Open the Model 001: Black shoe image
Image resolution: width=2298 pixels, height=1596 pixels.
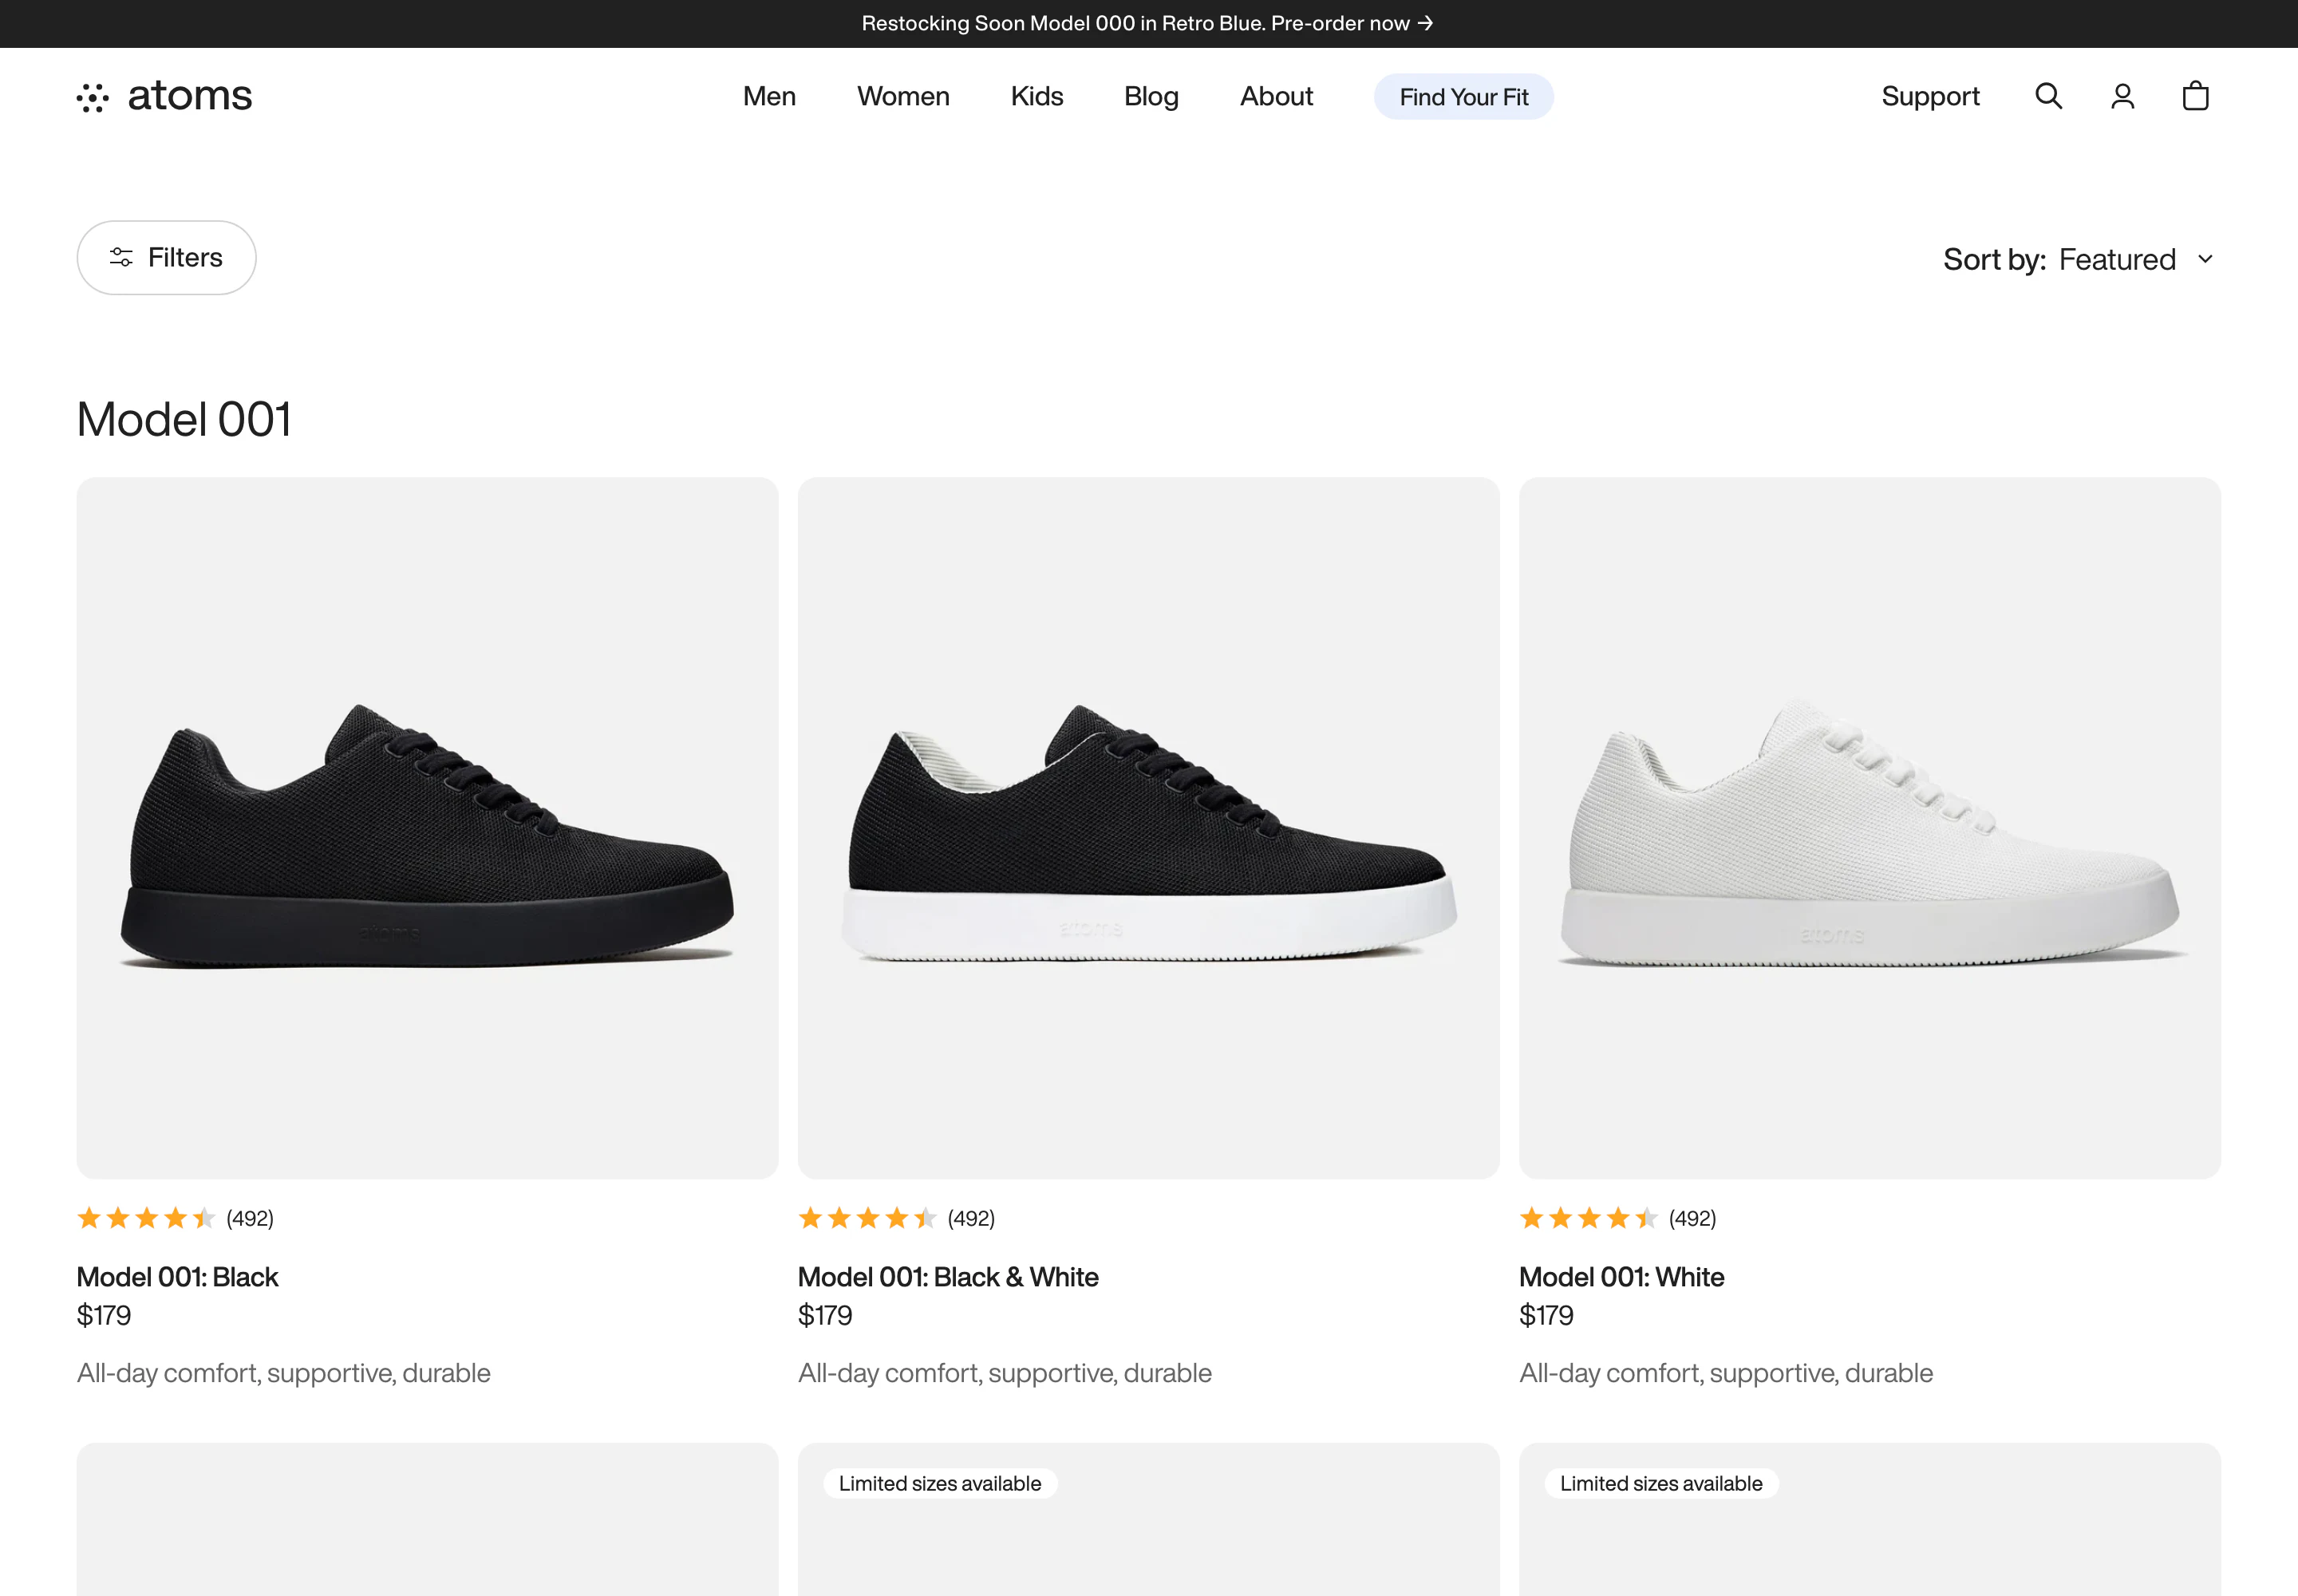[x=427, y=828]
